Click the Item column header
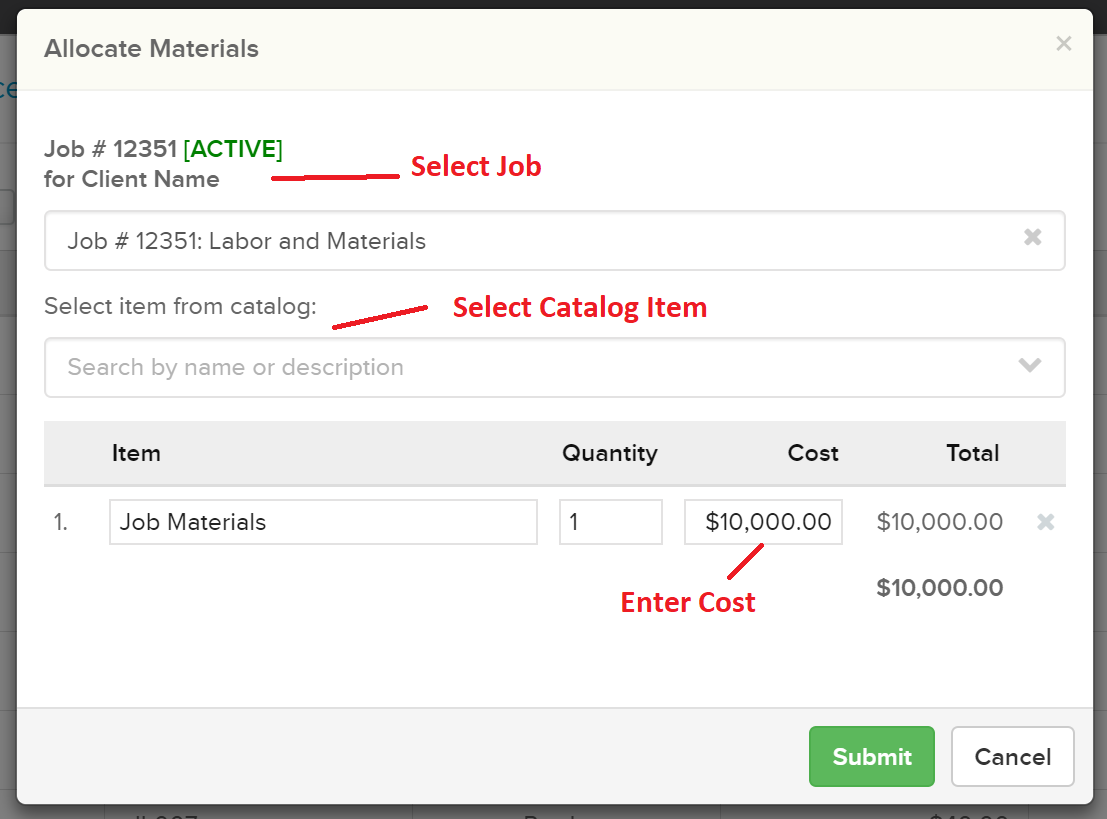Viewport: 1107px width, 819px height. point(136,453)
